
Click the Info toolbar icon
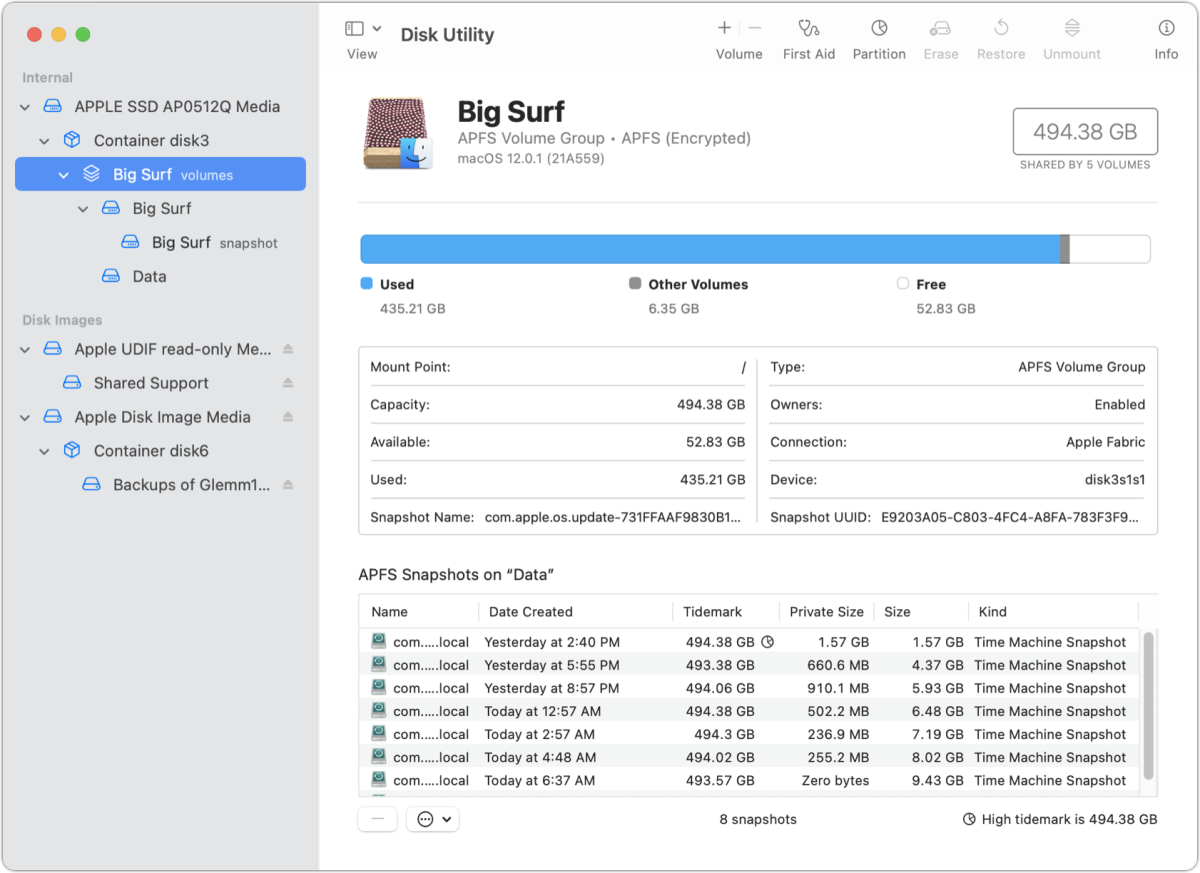pyautogui.click(x=1166, y=29)
